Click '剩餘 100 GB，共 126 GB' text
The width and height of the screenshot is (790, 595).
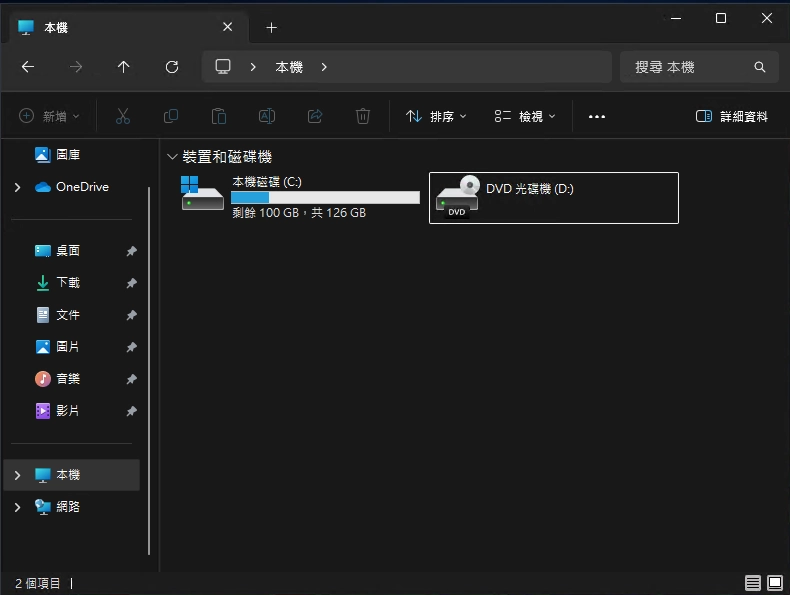click(299, 213)
